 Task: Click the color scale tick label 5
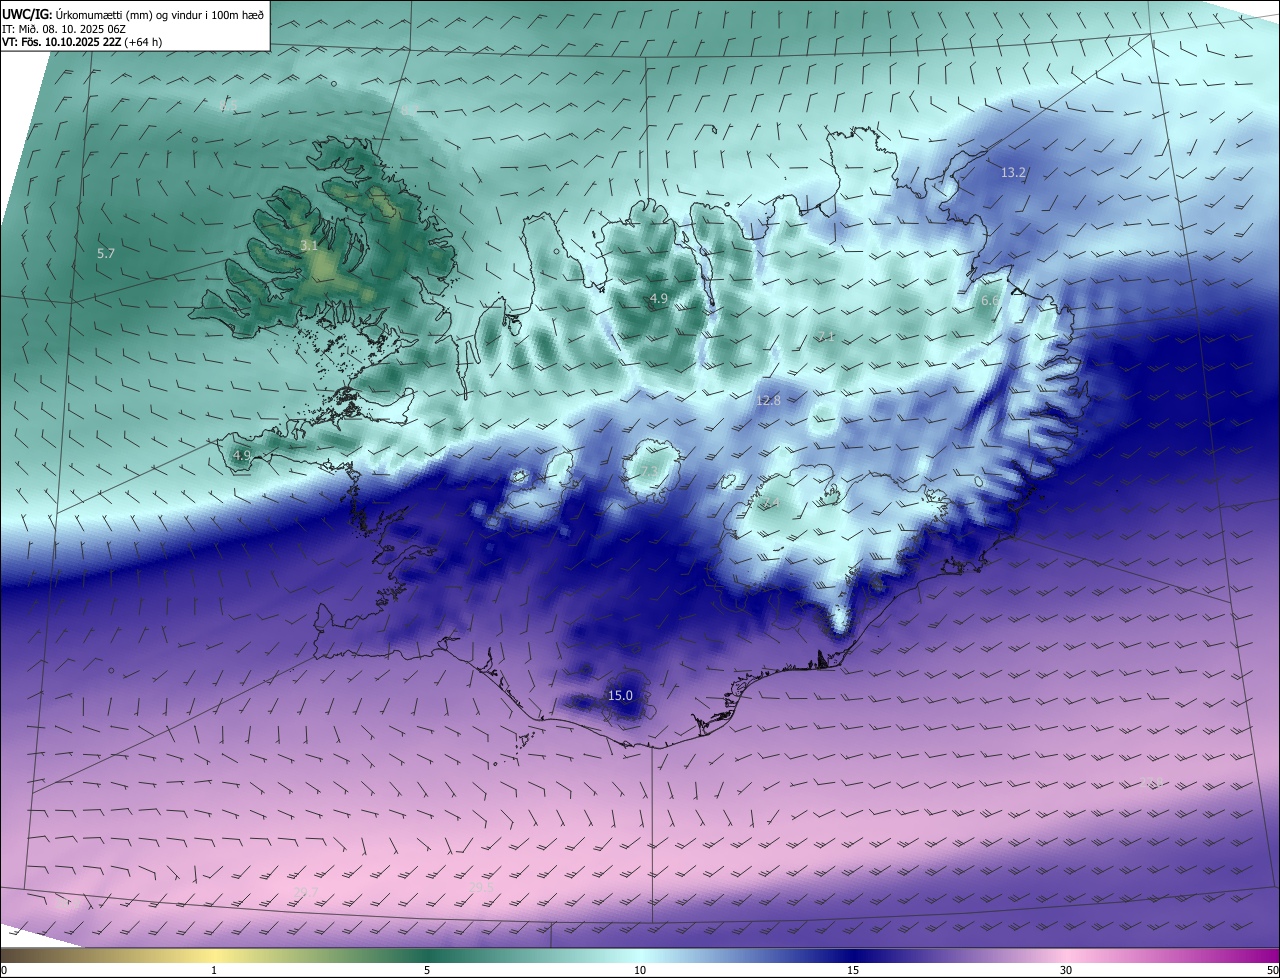427,970
